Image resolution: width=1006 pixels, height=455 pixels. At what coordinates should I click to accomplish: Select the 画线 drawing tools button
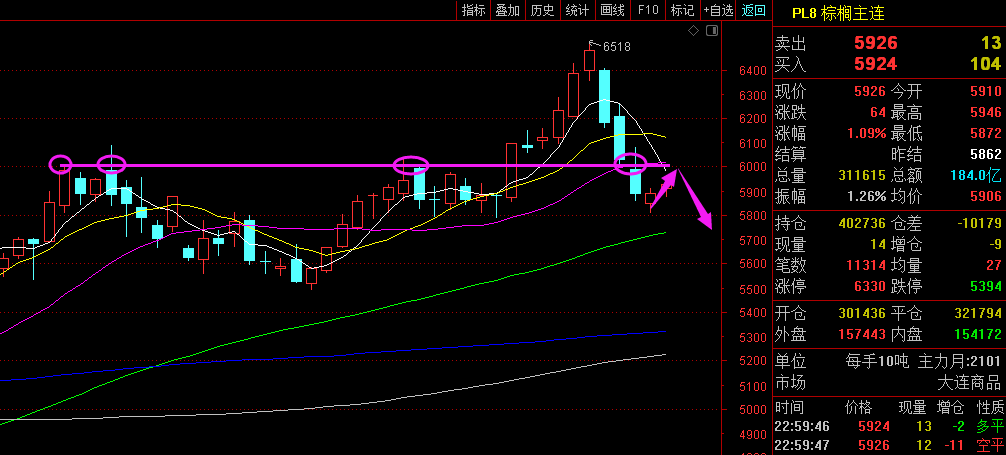(612, 10)
